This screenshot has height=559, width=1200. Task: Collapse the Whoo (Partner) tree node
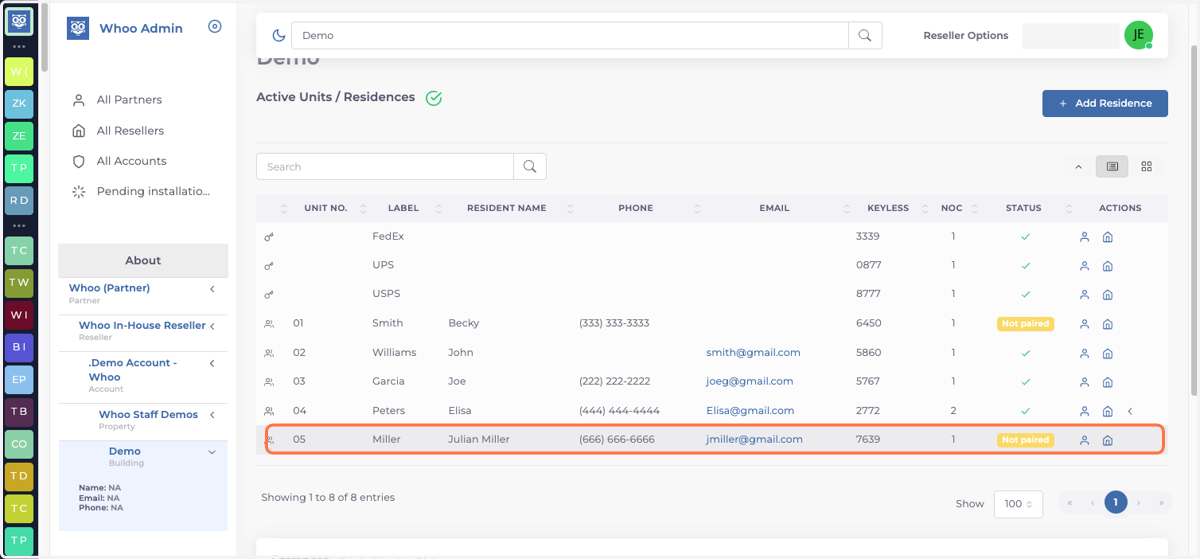213,289
